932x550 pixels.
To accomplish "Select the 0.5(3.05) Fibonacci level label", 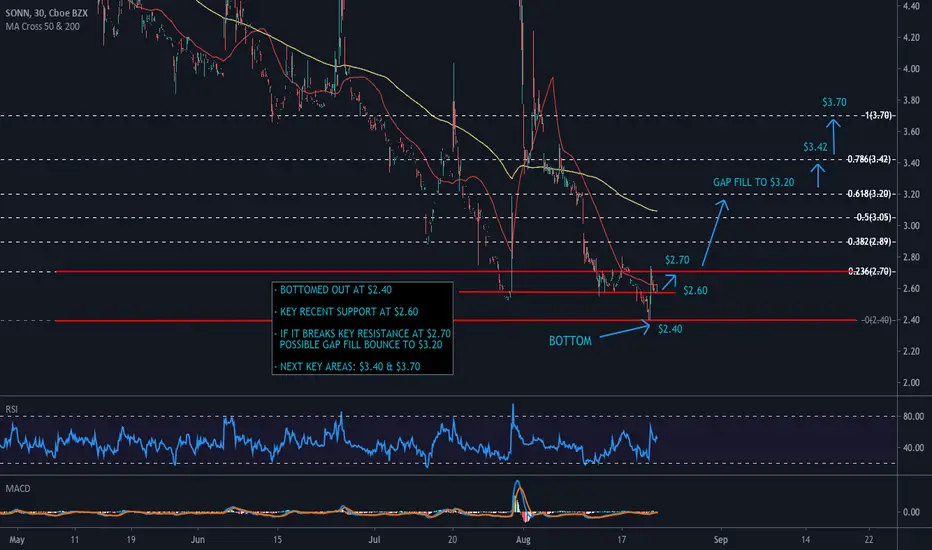I will pos(874,217).
